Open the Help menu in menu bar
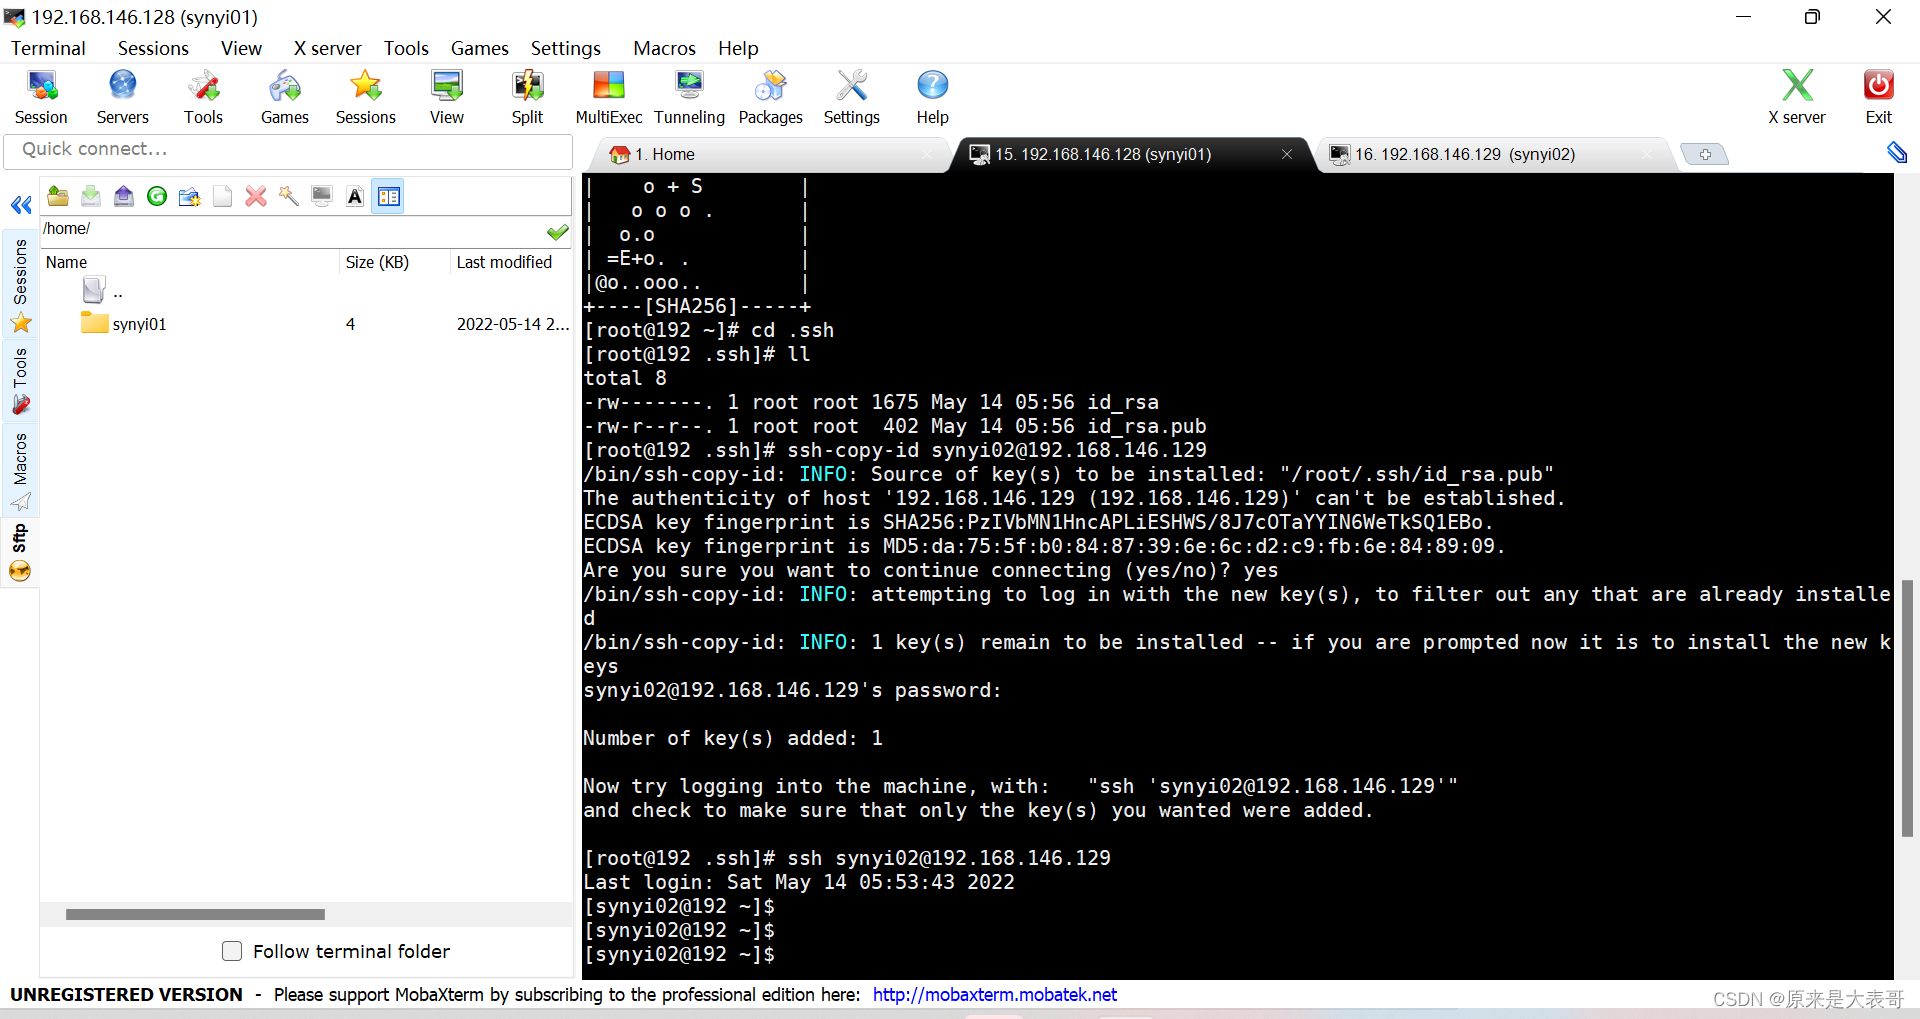1920x1019 pixels. (738, 48)
